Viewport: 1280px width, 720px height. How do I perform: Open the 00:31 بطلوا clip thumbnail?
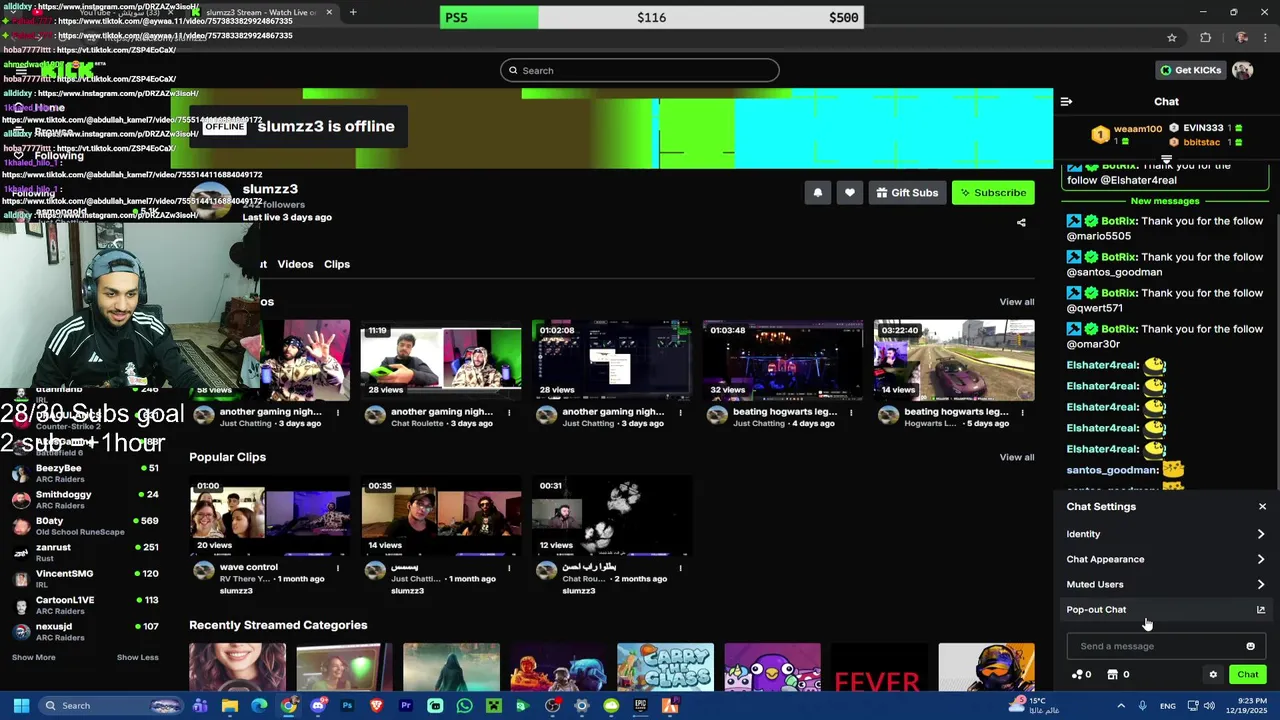click(612, 516)
